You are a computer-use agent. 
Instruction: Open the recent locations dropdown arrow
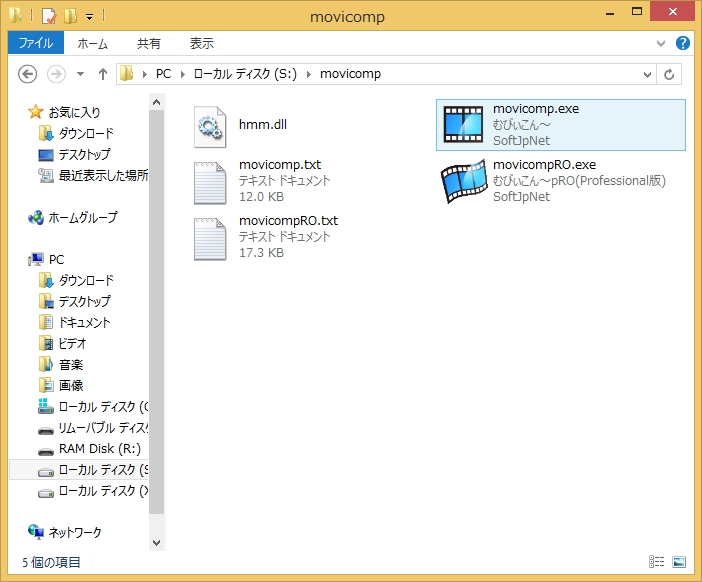click(81, 74)
